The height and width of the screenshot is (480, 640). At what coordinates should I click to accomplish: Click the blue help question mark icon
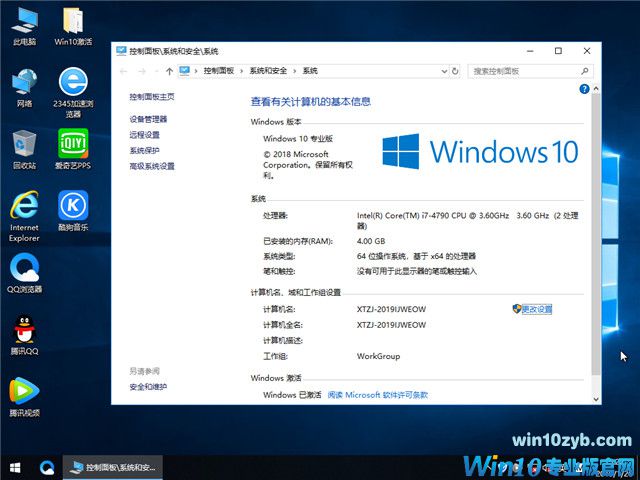[584, 89]
